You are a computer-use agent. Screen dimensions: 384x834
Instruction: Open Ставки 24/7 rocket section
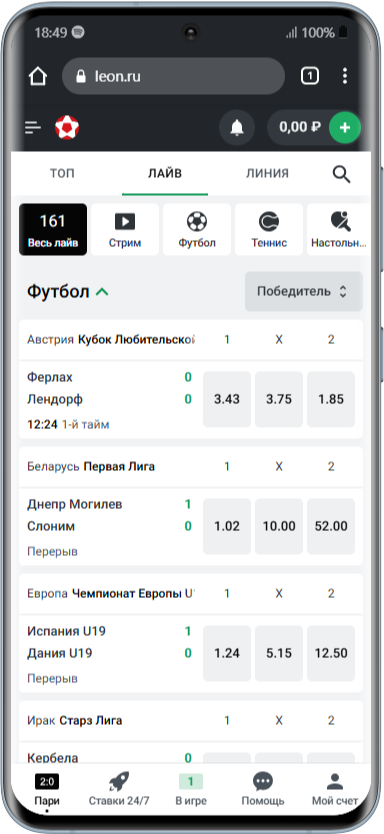pos(119,789)
